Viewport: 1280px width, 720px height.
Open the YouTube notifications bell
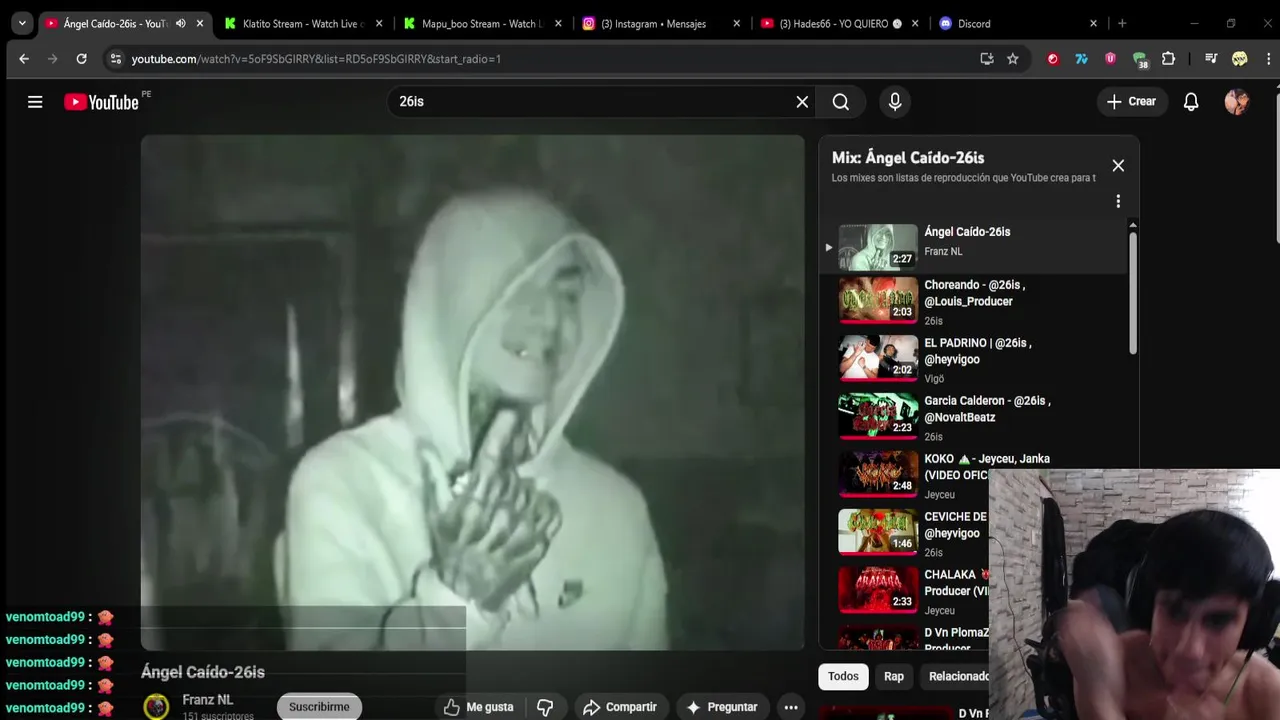coord(1191,102)
